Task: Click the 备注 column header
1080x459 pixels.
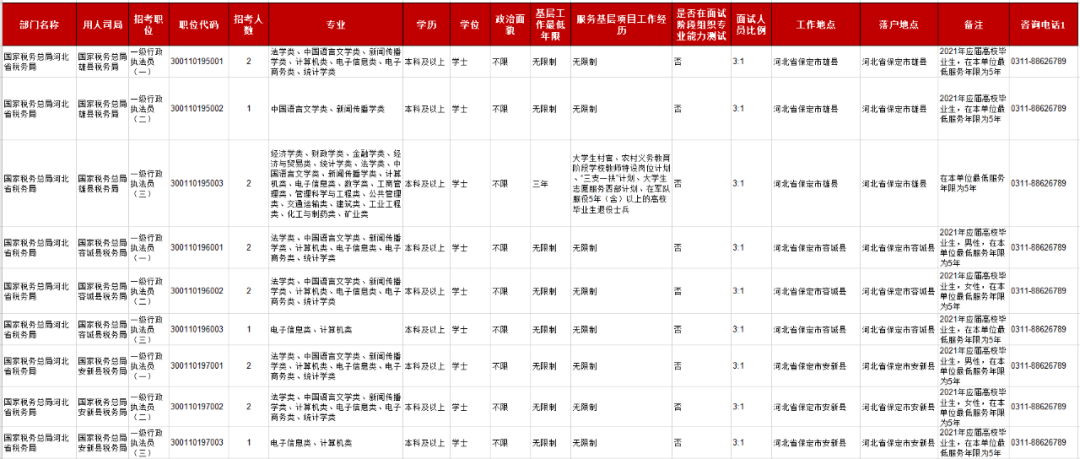Action: point(973,24)
